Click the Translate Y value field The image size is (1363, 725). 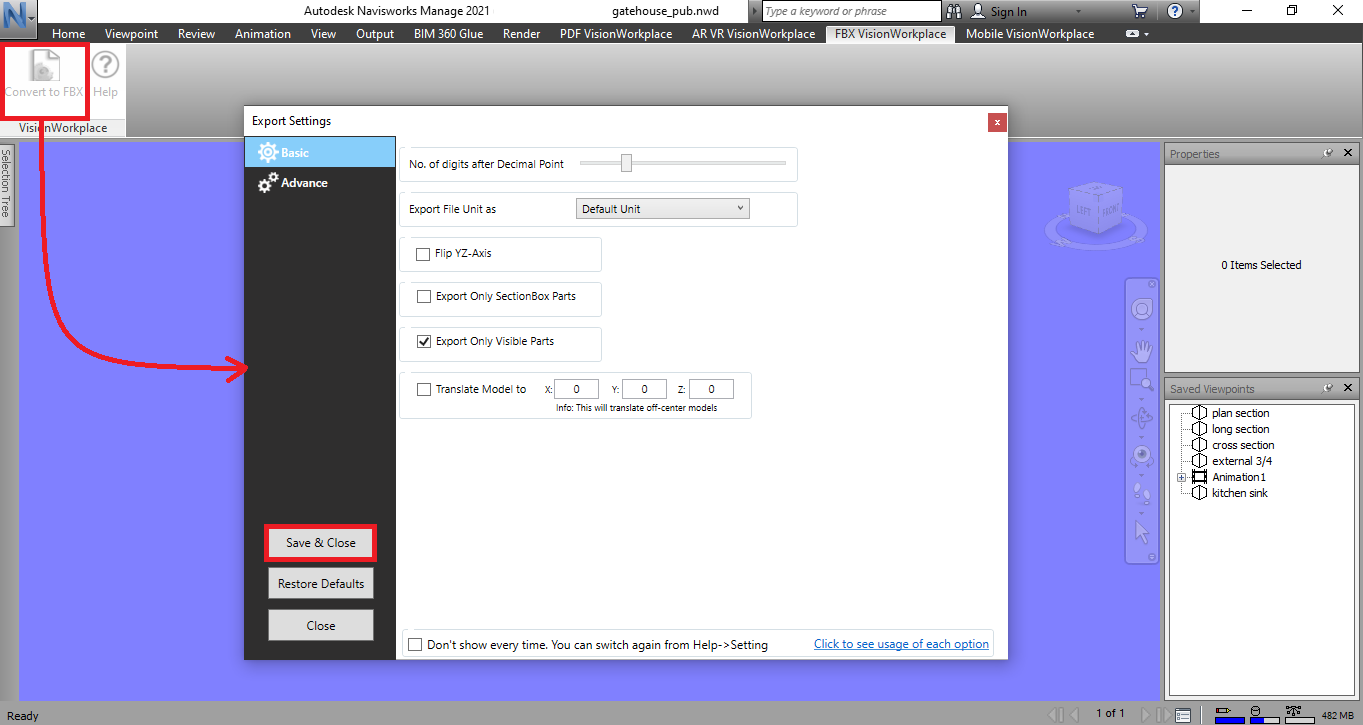point(644,390)
